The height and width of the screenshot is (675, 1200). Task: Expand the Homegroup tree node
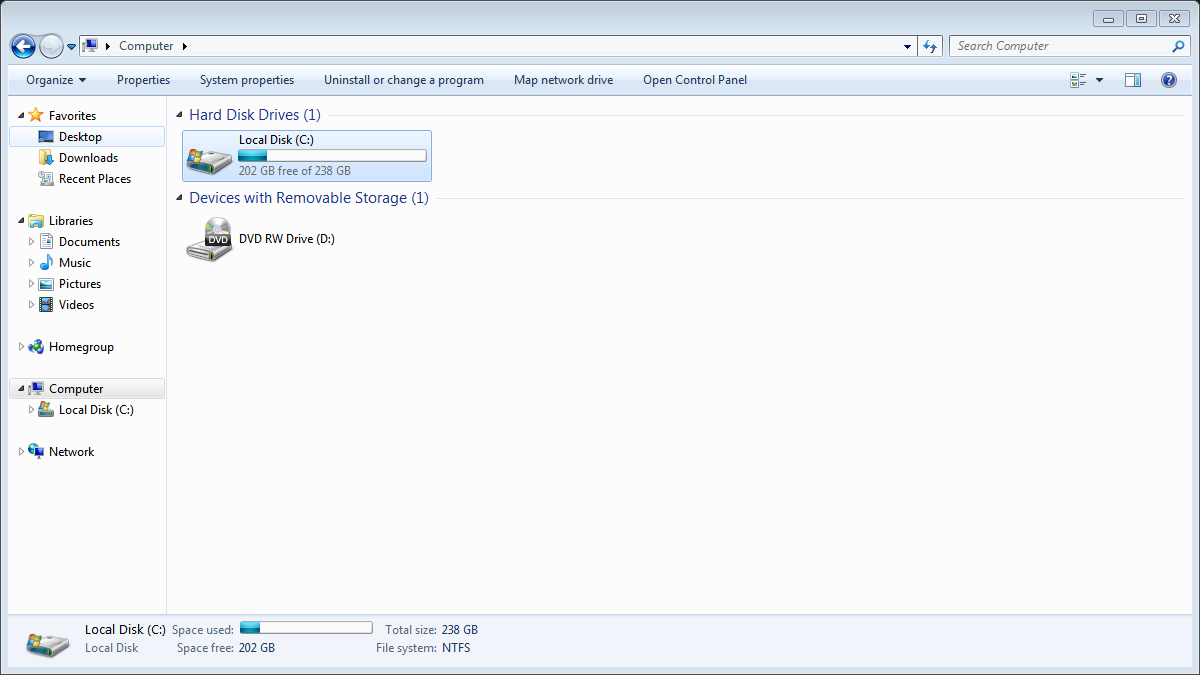(x=22, y=347)
